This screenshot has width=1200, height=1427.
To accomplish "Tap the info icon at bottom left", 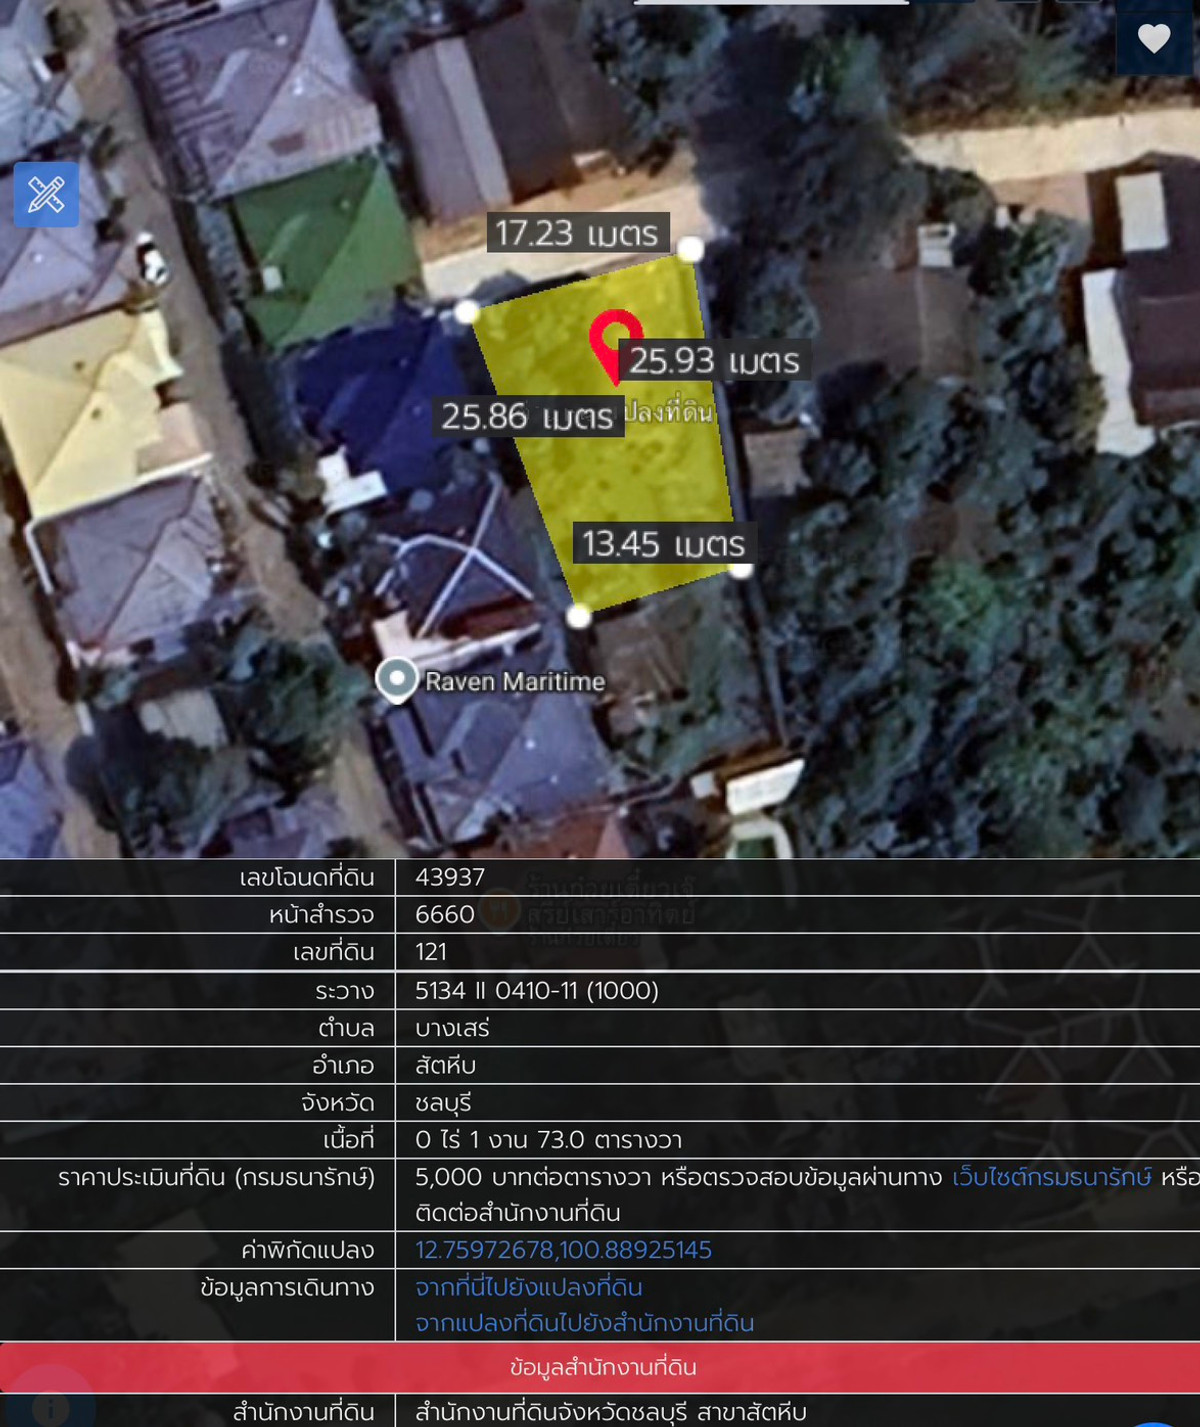I will (x=50, y=1408).
